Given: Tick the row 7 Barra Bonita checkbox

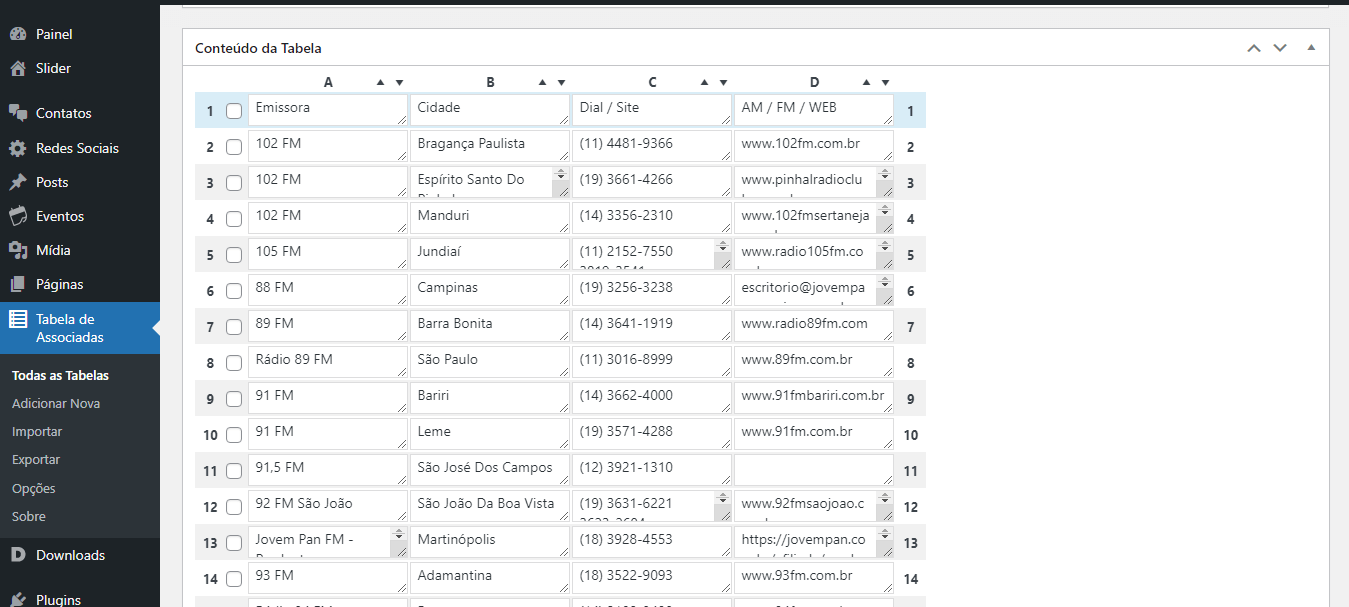Looking at the screenshot, I should point(234,327).
